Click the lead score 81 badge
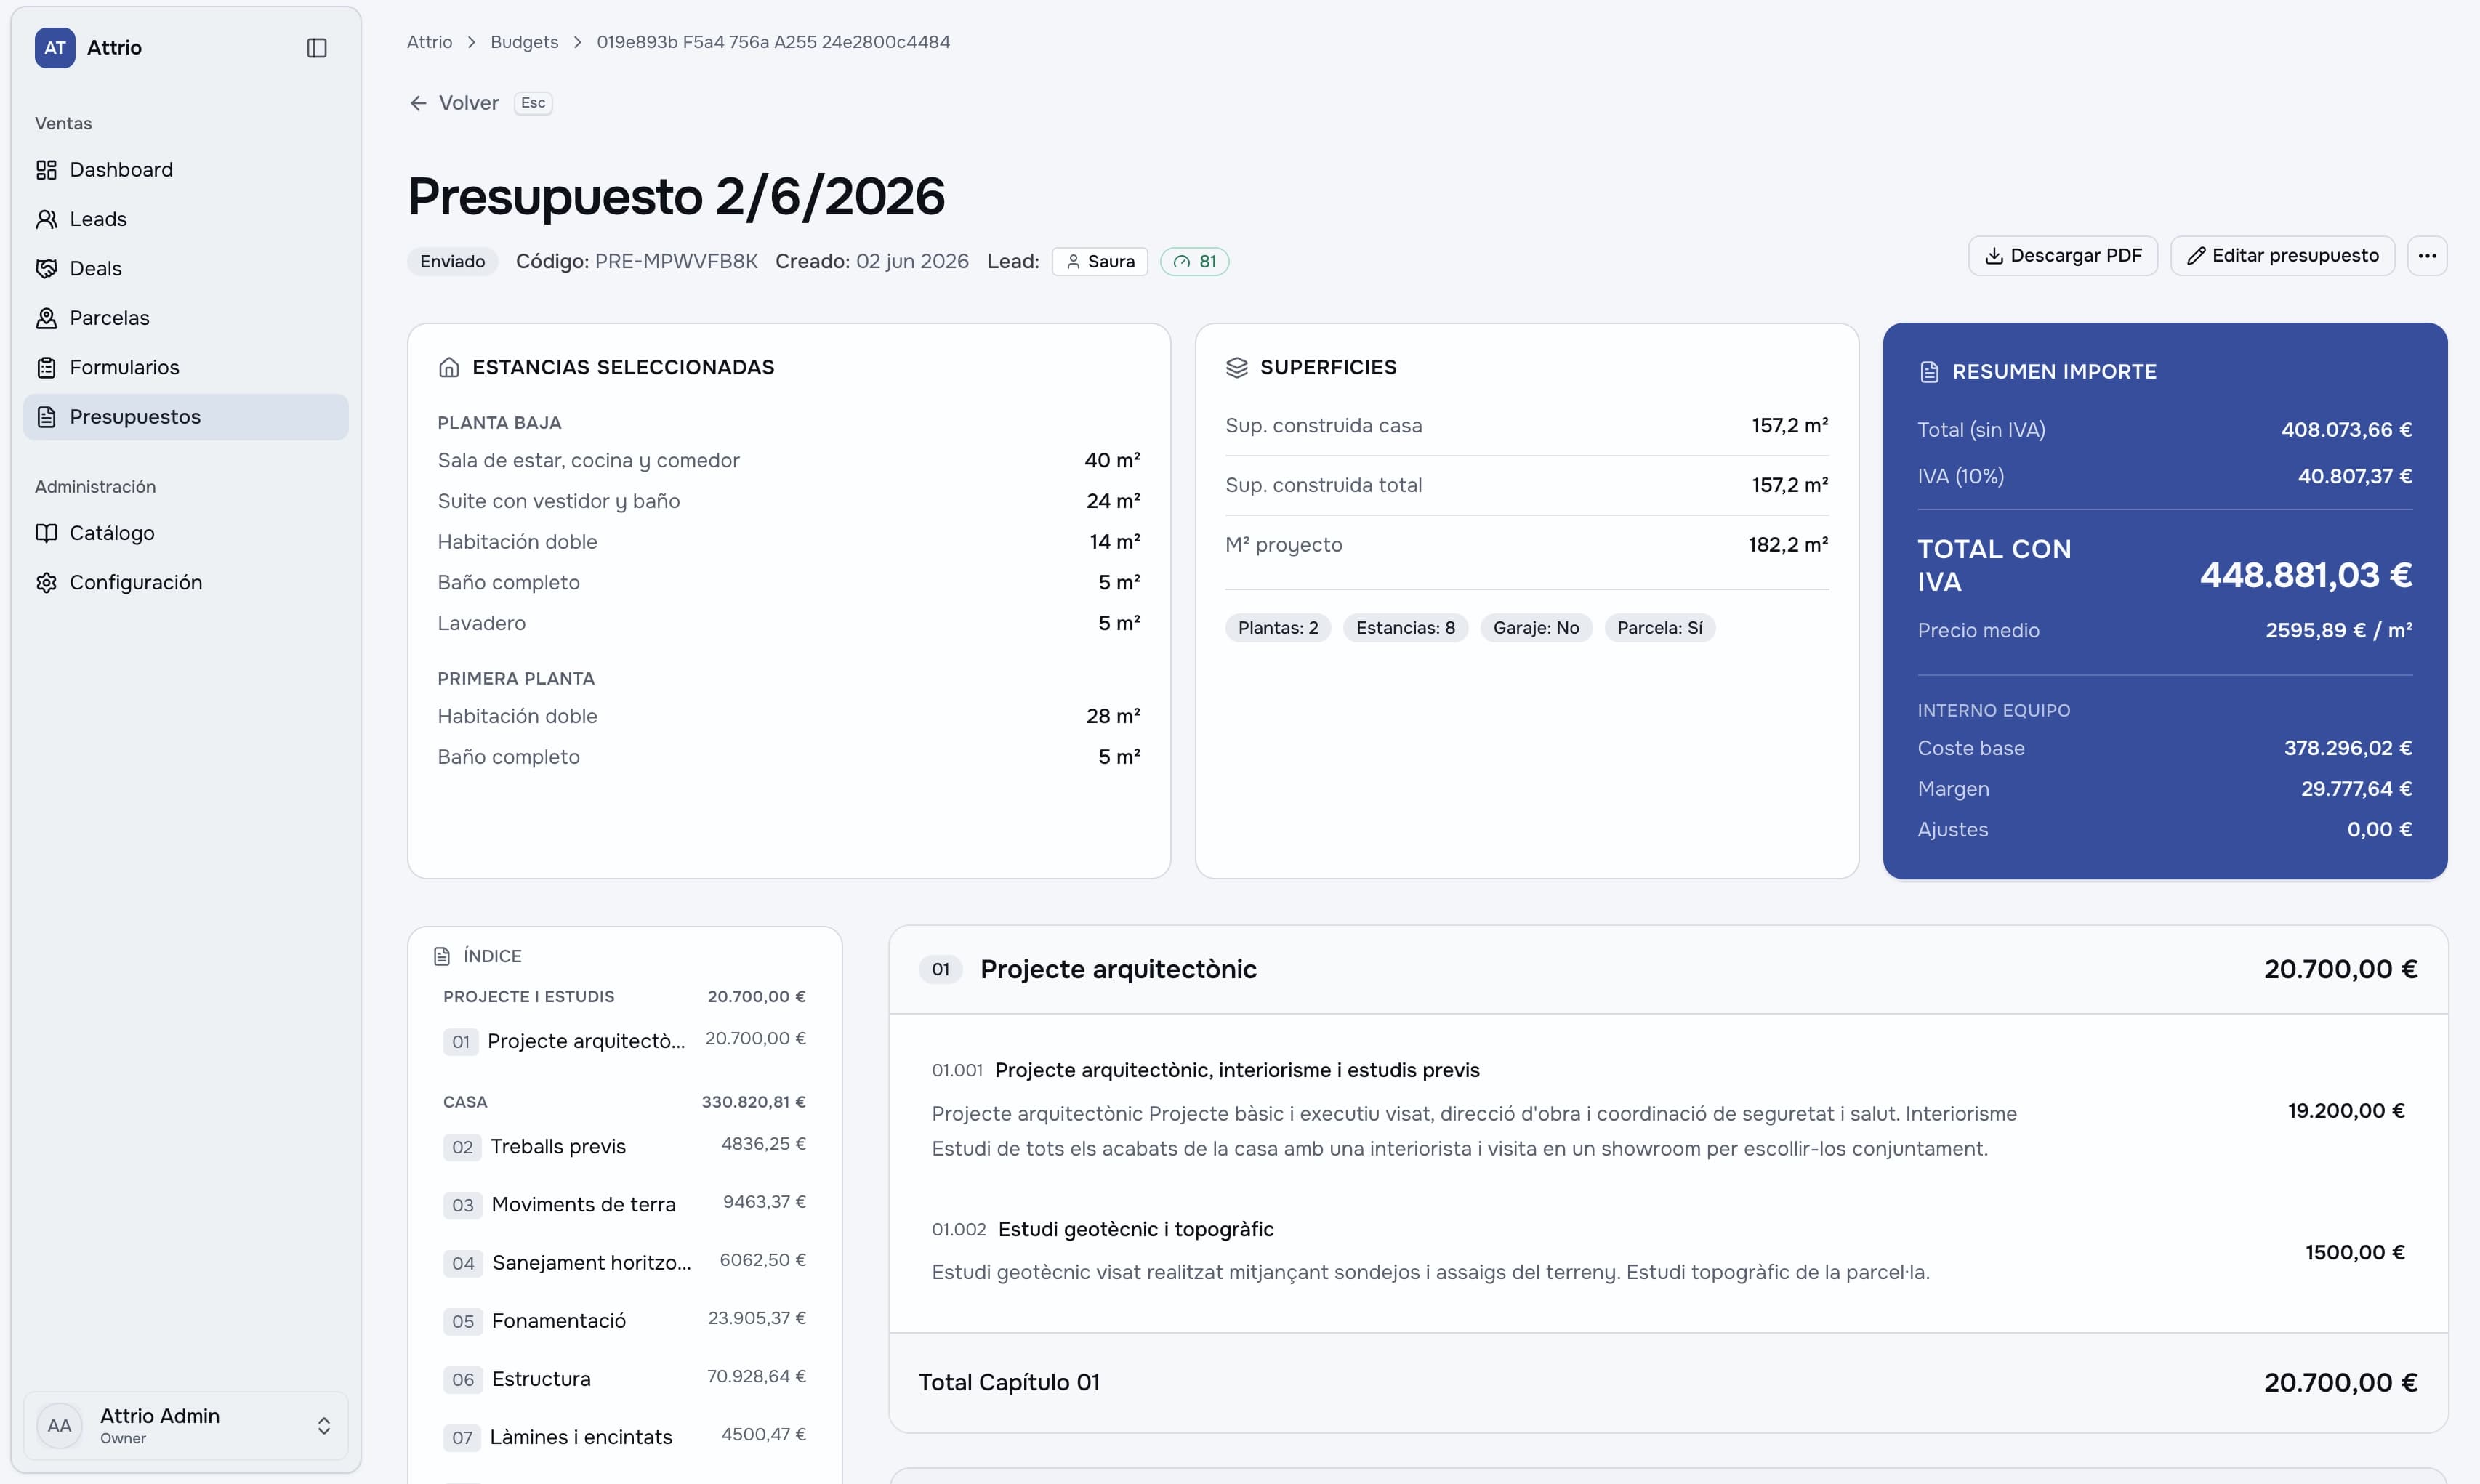Screen dimensions: 2480x1484 [x=1194, y=262]
